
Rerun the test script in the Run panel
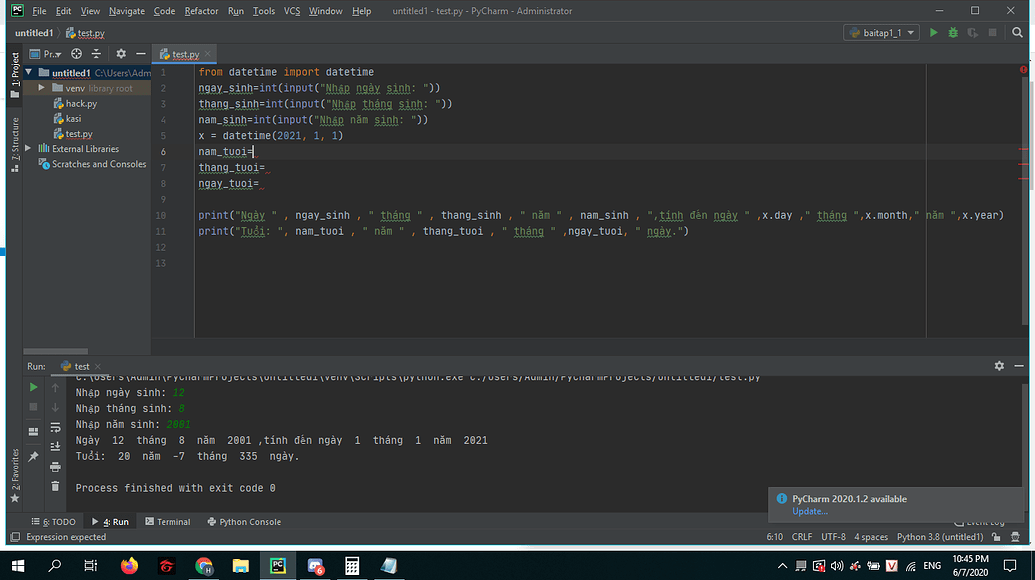33,387
